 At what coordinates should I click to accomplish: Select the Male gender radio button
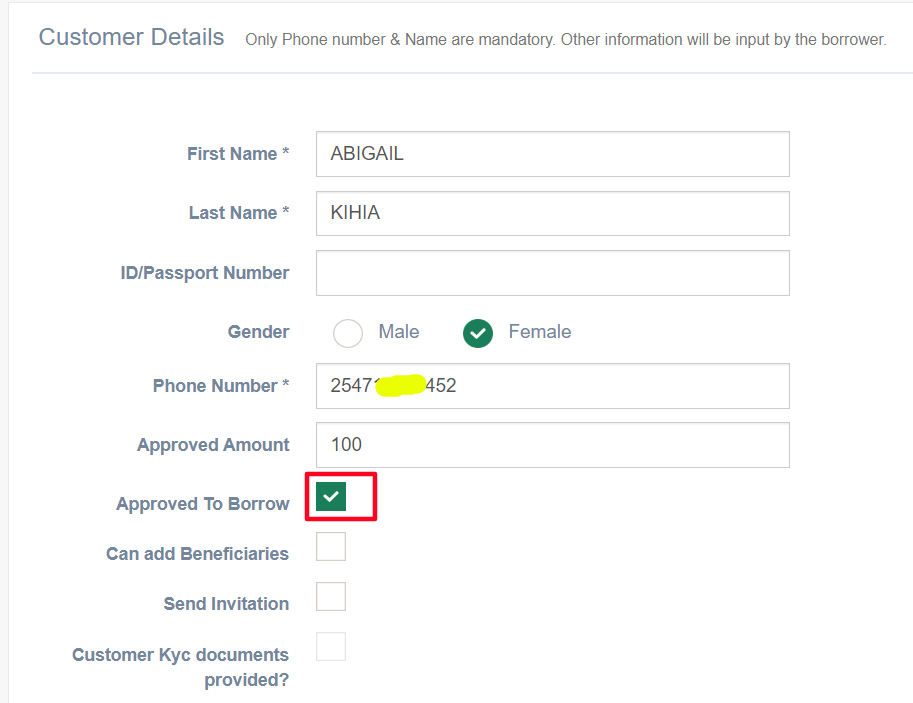pyautogui.click(x=348, y=333)
